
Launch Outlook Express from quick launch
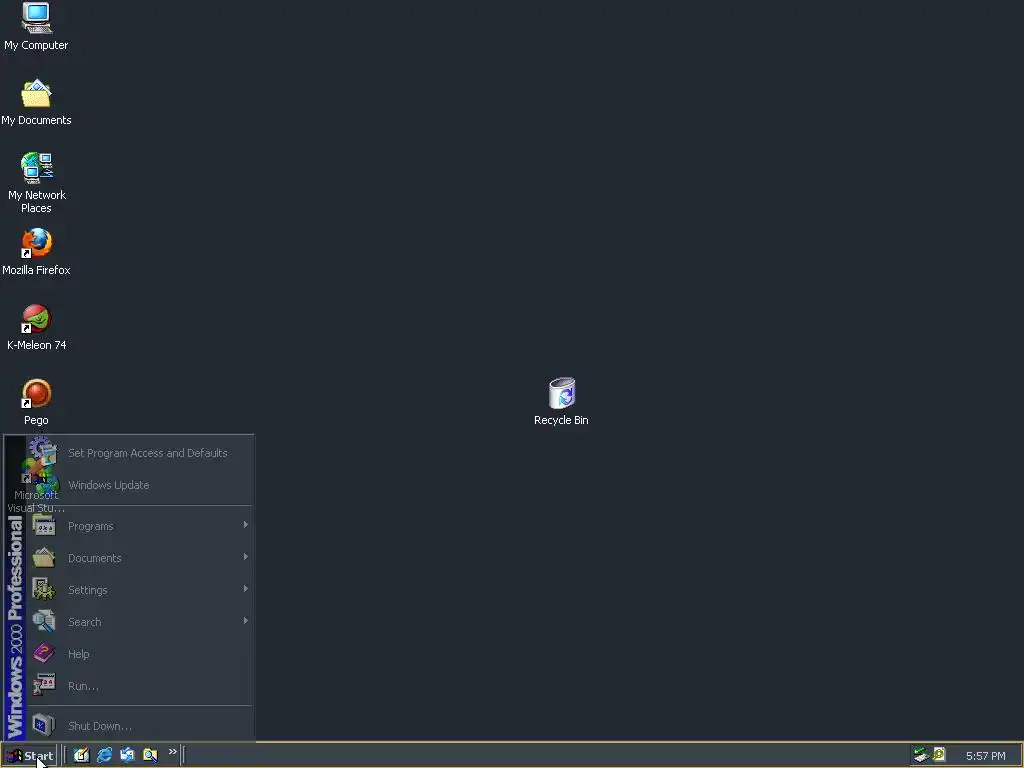click(x=127, y=755)
